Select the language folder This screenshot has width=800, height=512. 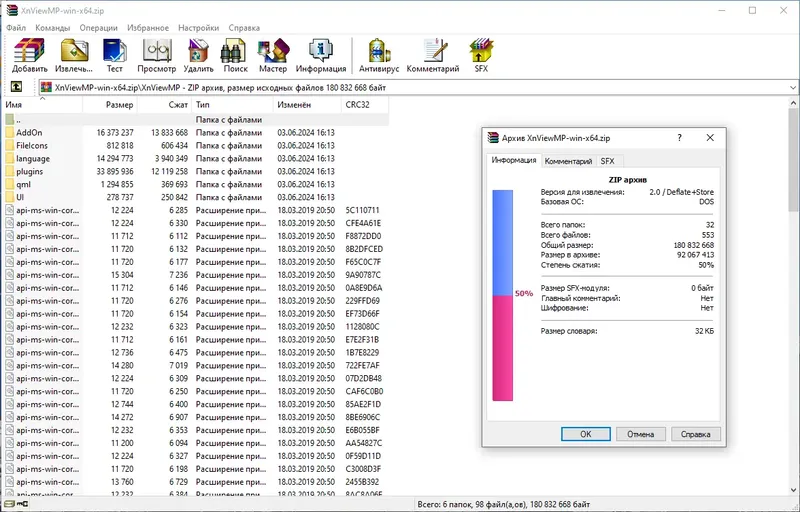(x=33, y=159)
